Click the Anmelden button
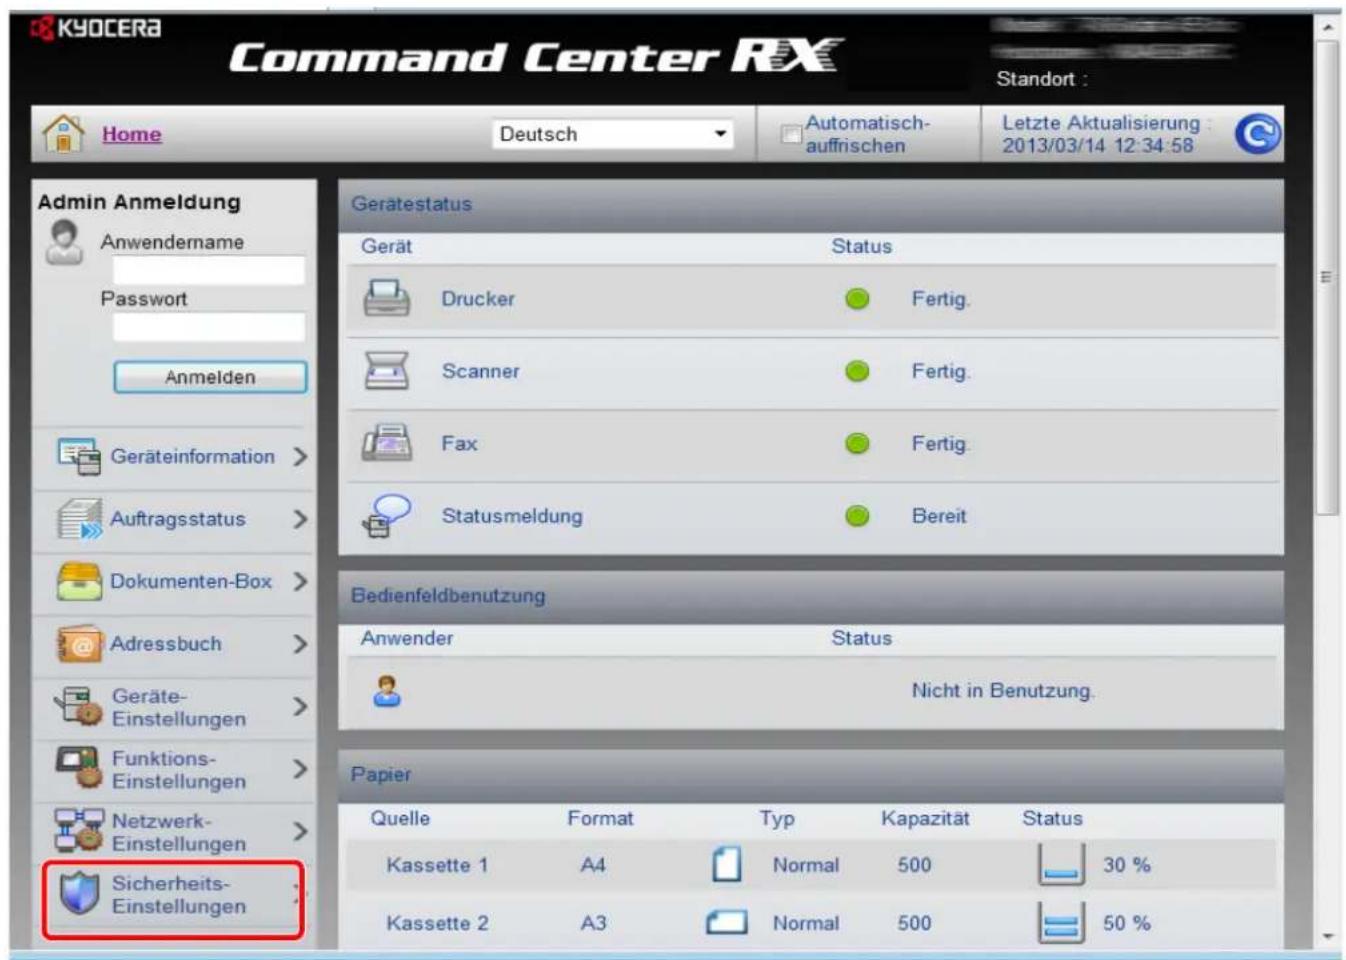Screen dimensions: 1346x960 tap(210, 377)
